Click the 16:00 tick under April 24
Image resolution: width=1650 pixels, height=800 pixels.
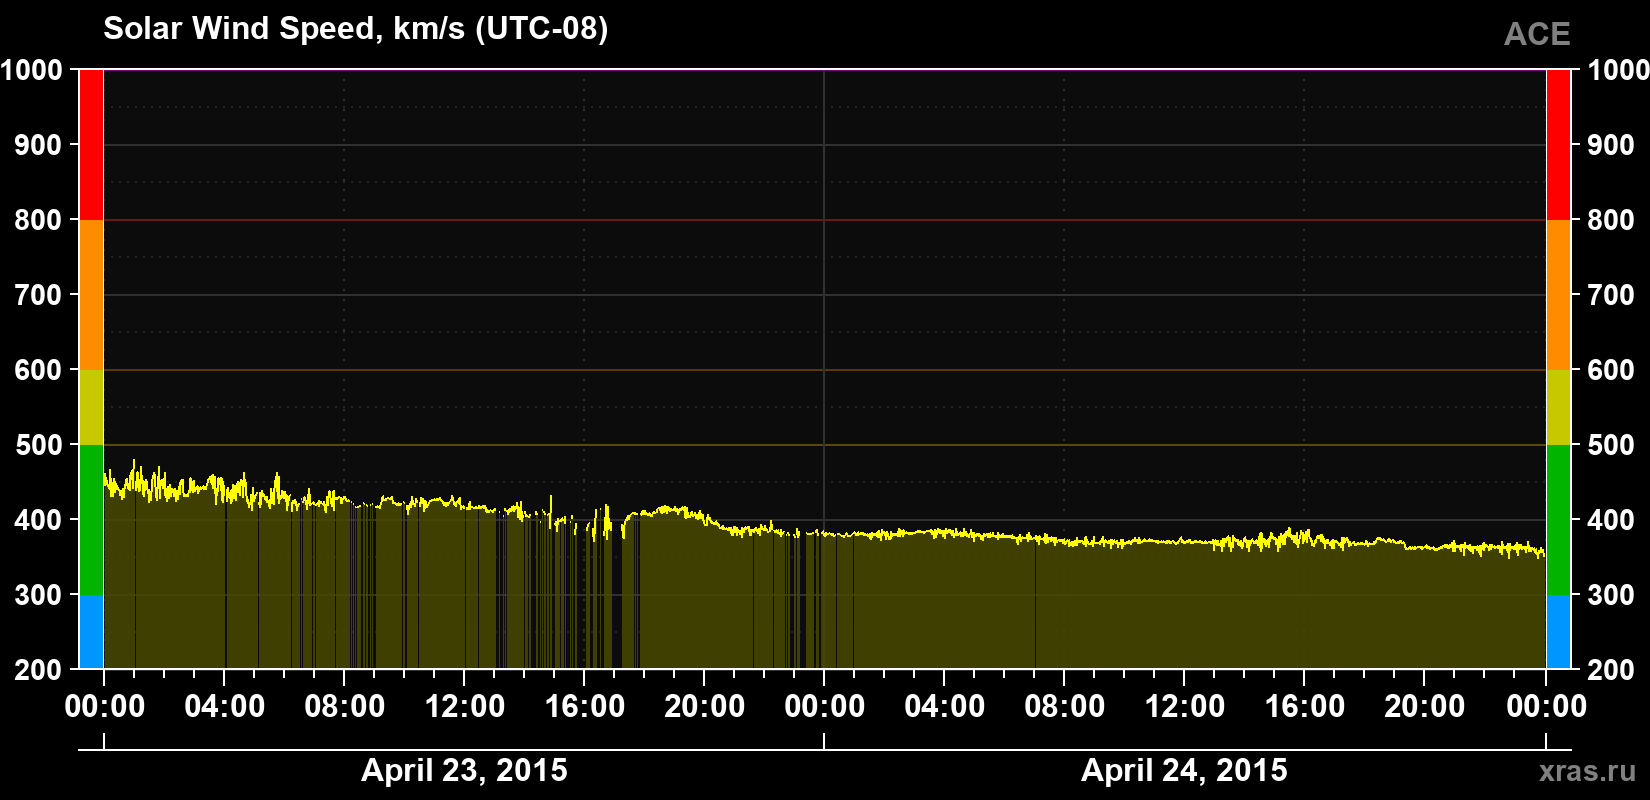tap(1305, 706)
